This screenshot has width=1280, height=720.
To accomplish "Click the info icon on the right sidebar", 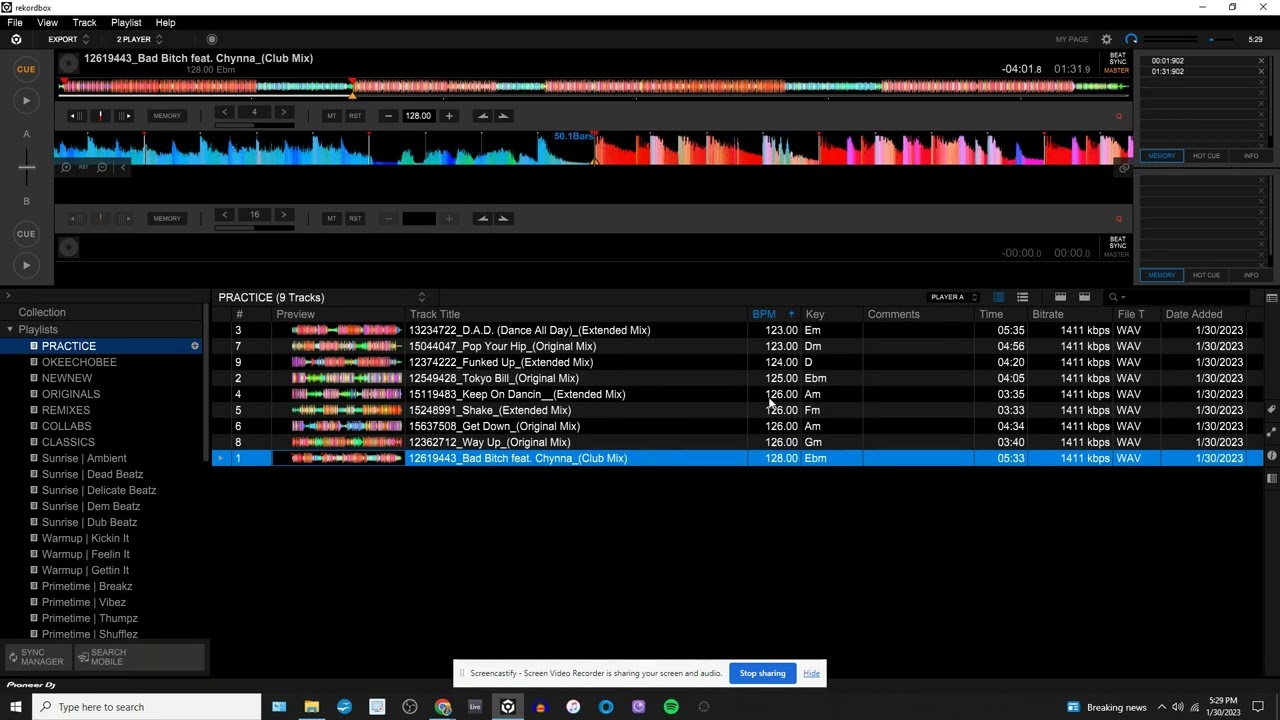I will [1272, 456].
